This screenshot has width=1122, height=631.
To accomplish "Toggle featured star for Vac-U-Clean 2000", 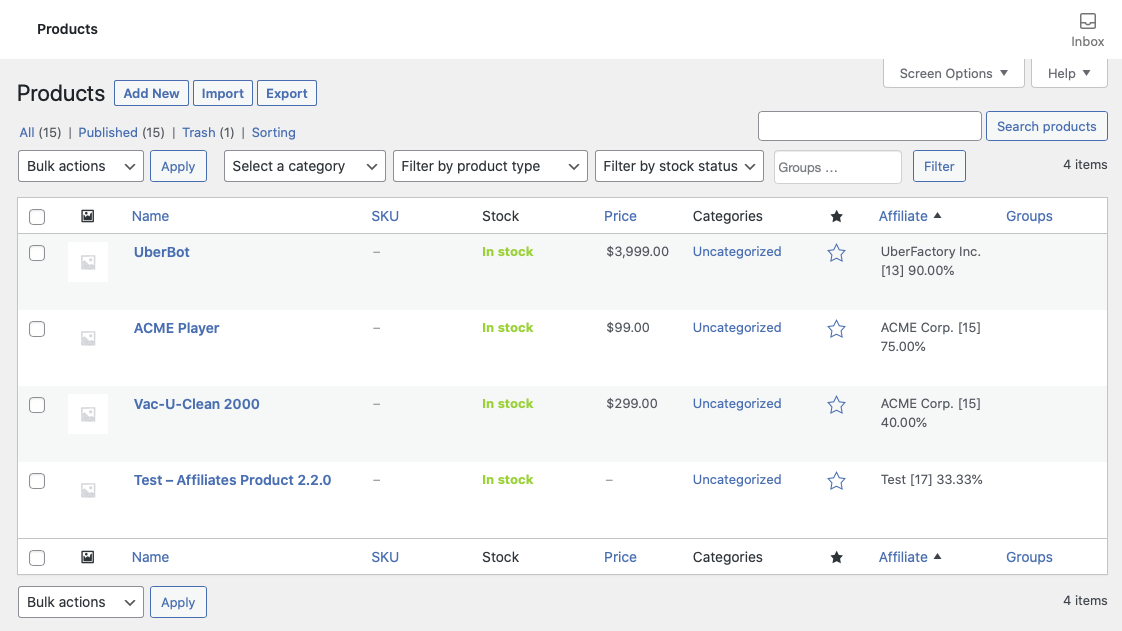I will click(836, 405).
